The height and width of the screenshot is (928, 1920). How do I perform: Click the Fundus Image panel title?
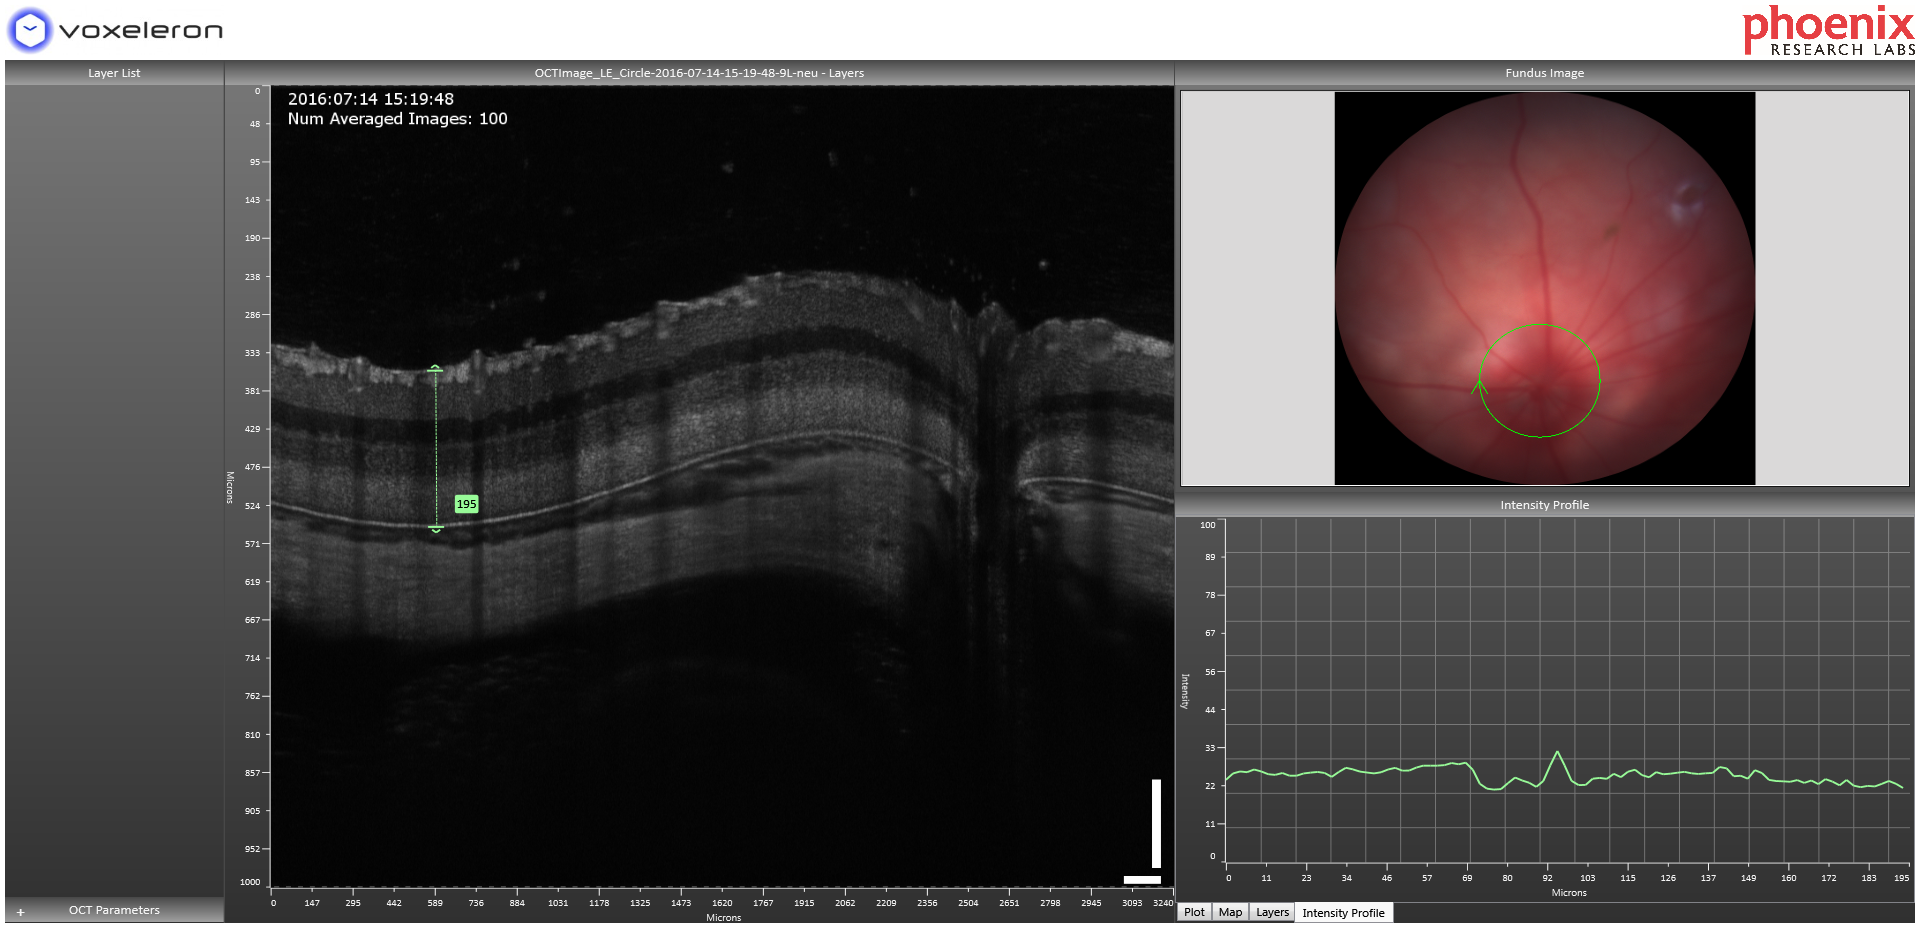pyautogui.click(x=1545, y=72)
